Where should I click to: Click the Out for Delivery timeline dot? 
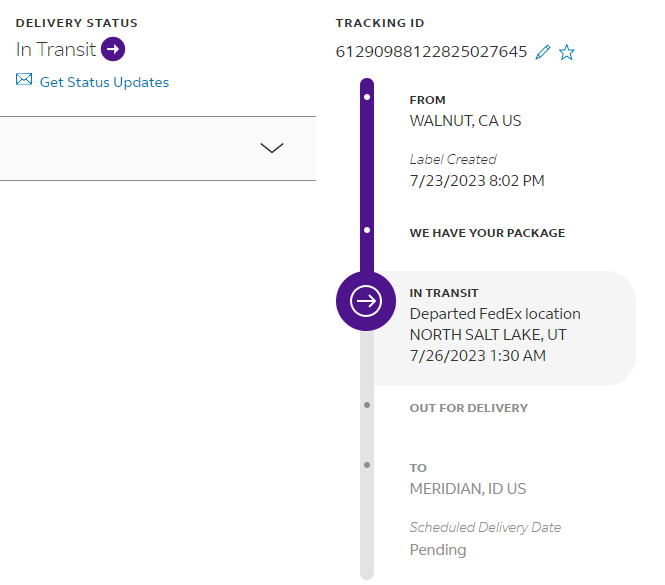(367, 405)
